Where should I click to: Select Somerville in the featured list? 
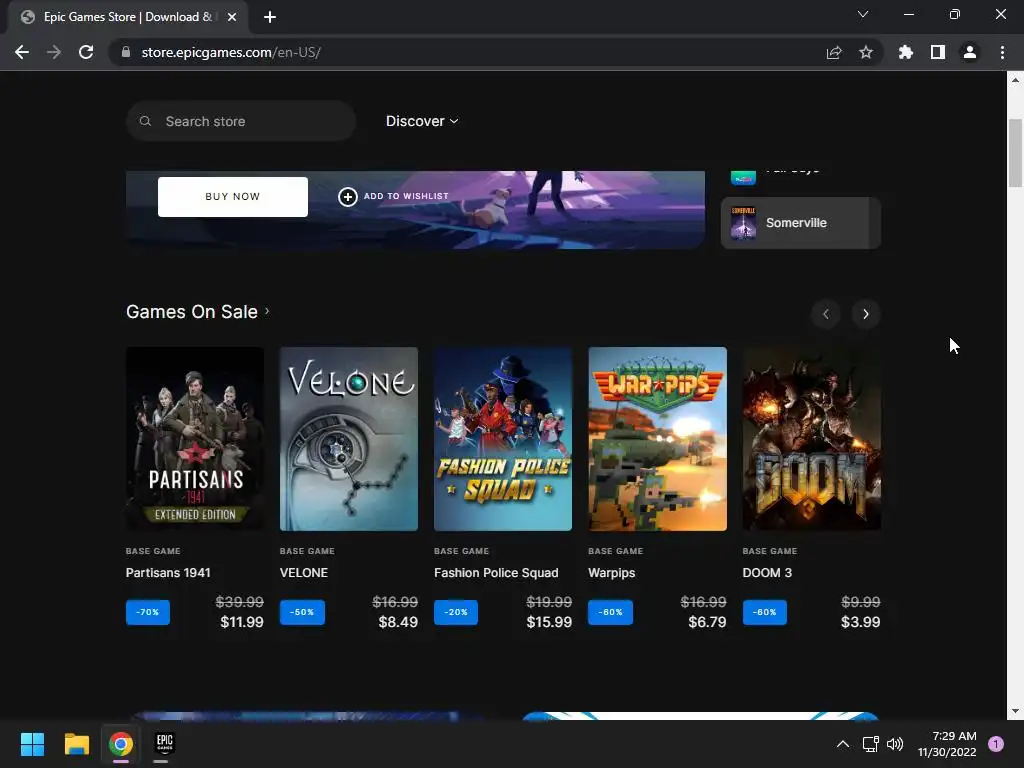click(x=801, y=223)
